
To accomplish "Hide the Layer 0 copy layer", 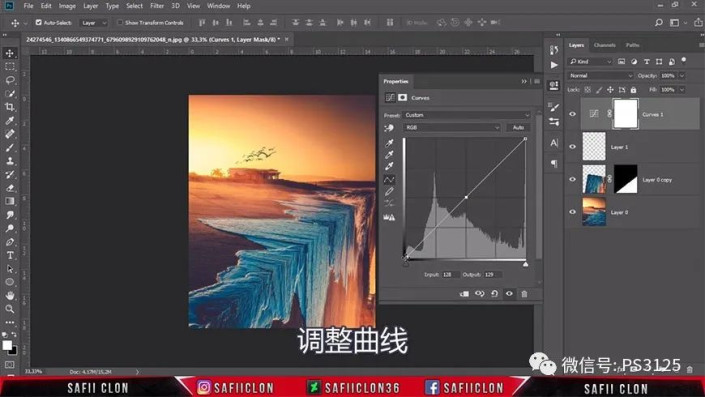I will click(572, 179).
